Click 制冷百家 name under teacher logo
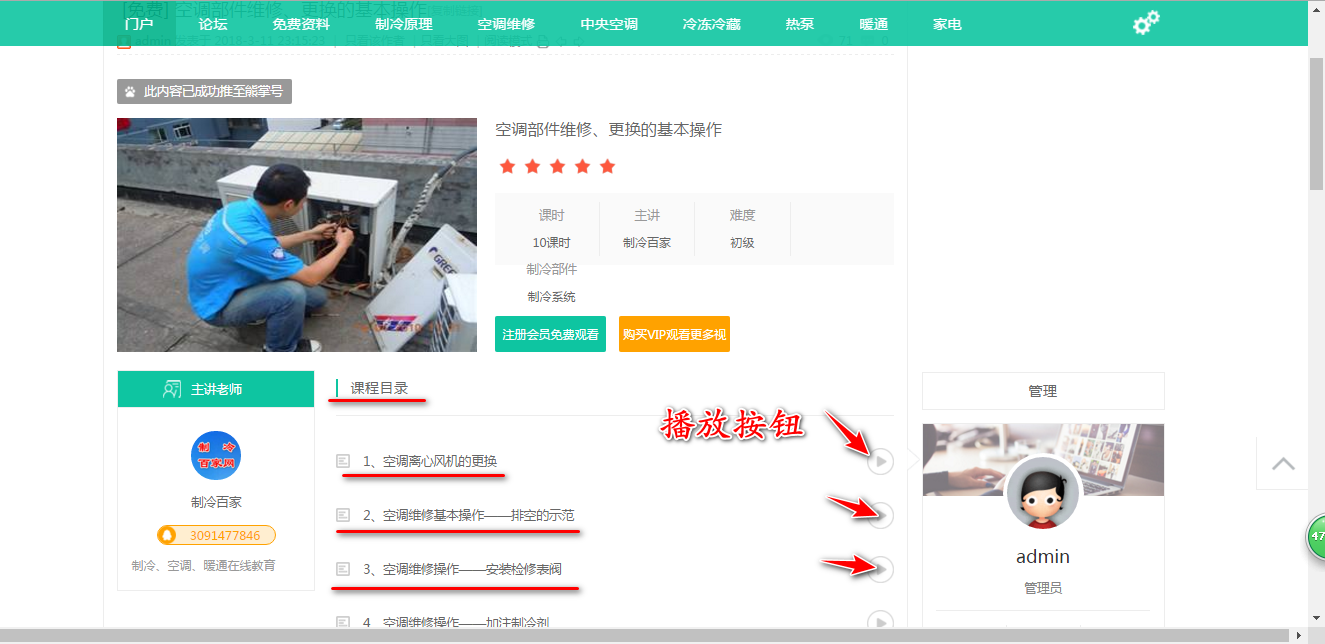 pyautogui.click(x=216, y=502)
